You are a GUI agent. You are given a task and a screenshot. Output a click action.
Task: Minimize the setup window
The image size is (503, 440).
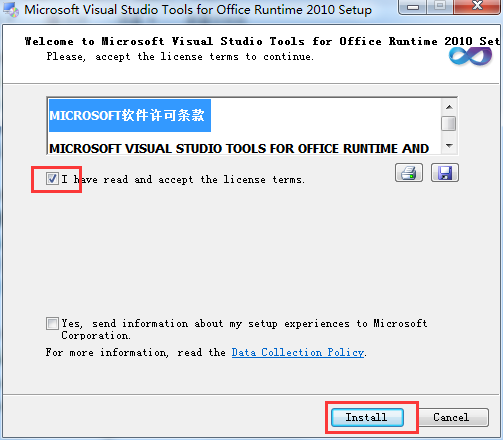point(413,7)
